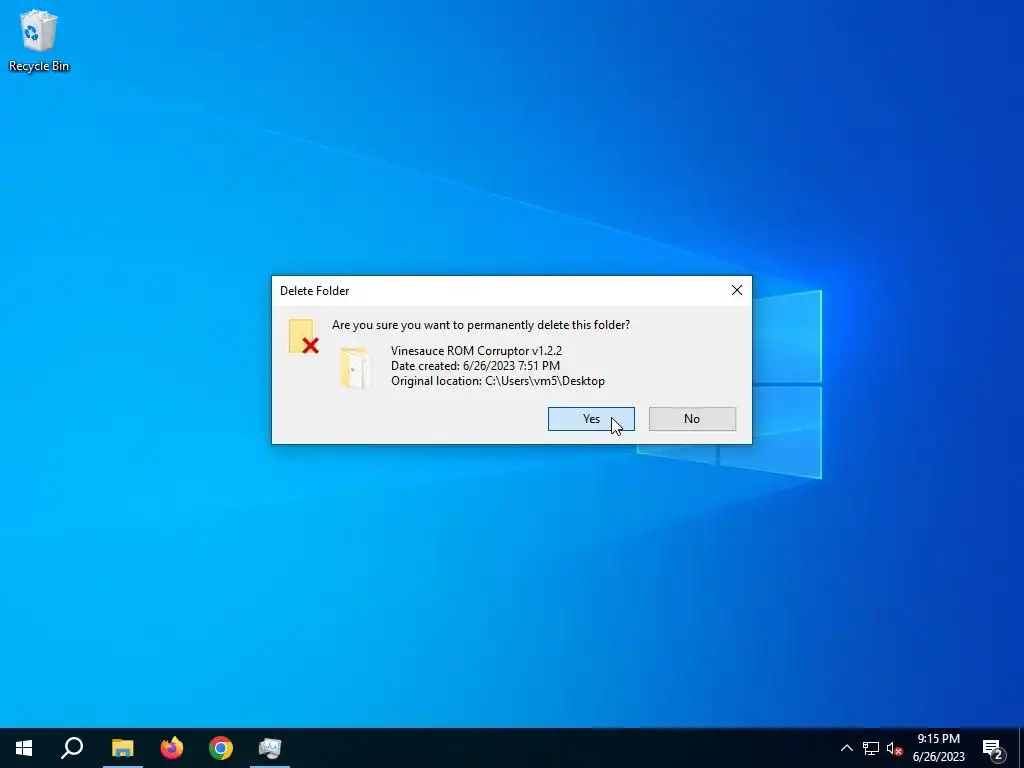
Task: Open the notification center icon
Action: (993, 748)
